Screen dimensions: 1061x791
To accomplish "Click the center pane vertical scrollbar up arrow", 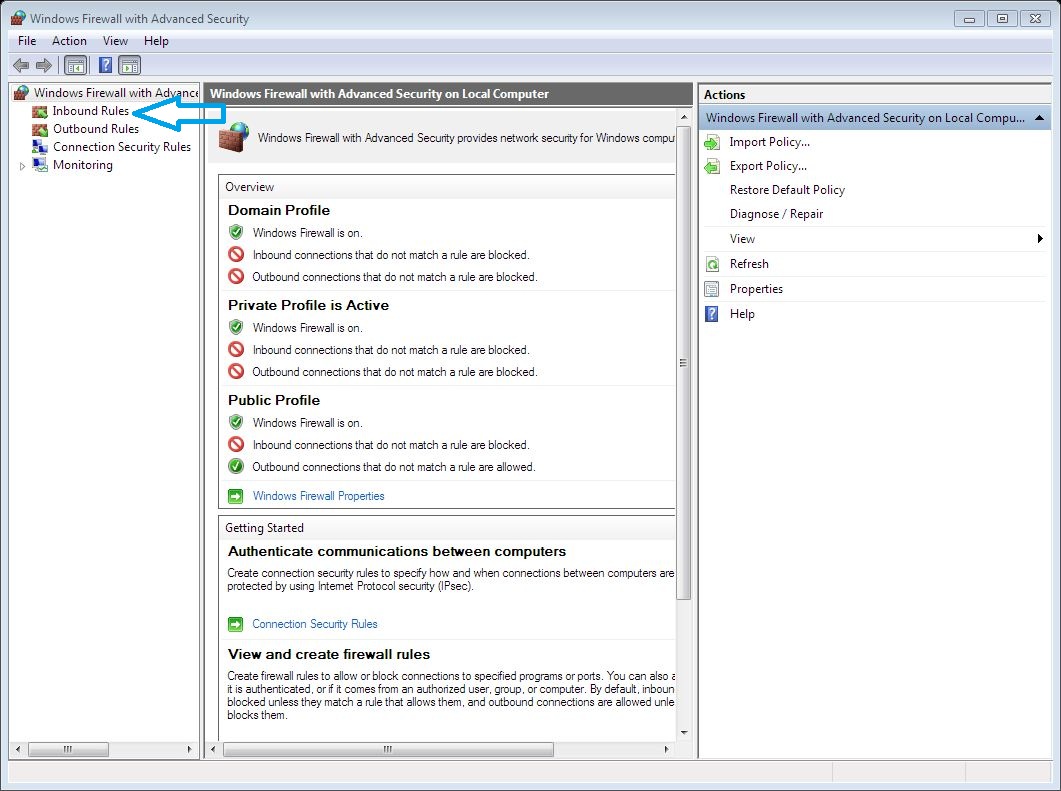I will (684, 117).
